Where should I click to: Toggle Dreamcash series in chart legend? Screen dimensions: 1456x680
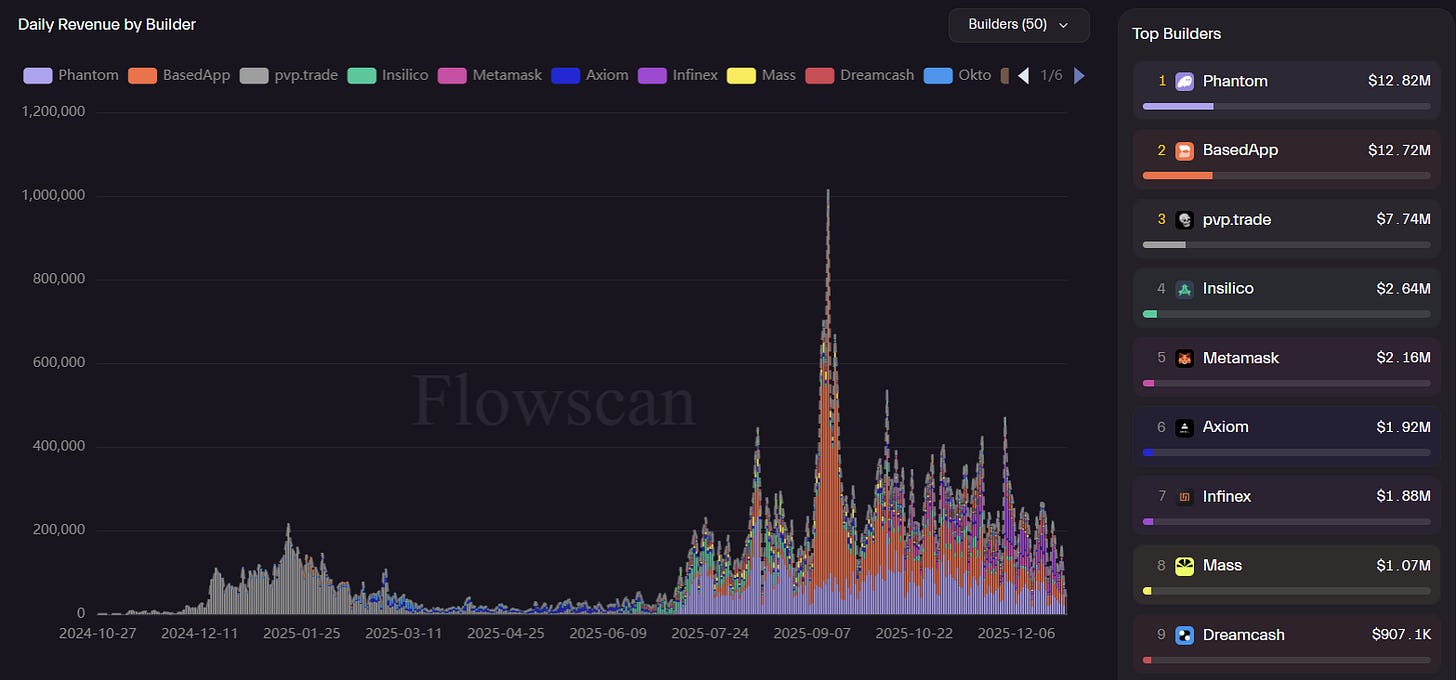[860, 75]
